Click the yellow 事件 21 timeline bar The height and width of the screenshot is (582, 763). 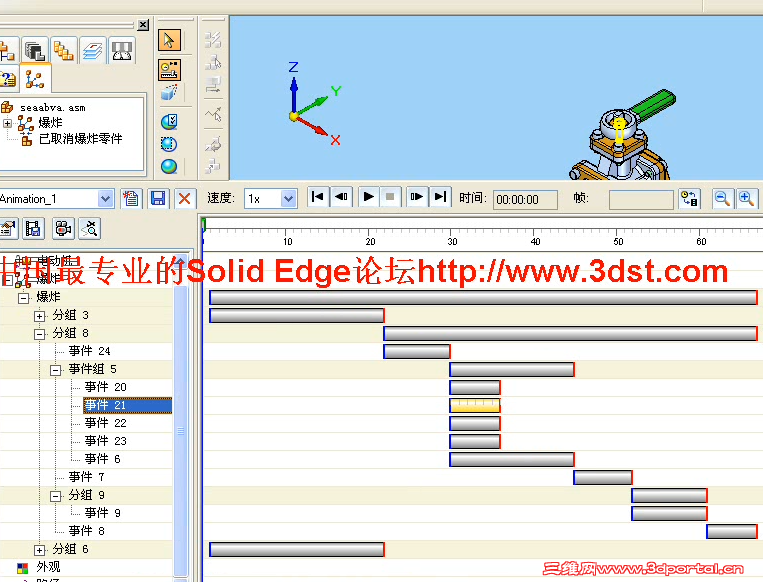[x=475, y=405]
